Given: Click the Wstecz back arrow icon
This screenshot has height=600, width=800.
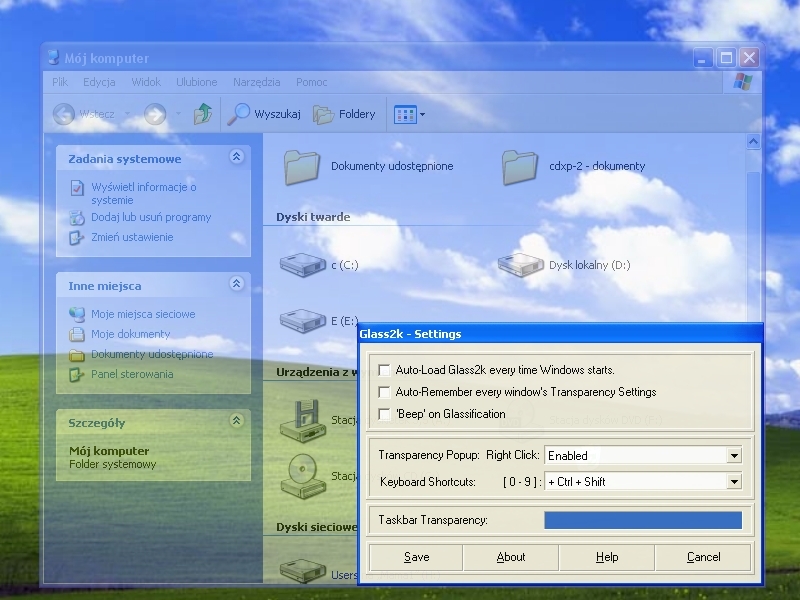Looking at the screenshot, I should (x=64, y=114).
